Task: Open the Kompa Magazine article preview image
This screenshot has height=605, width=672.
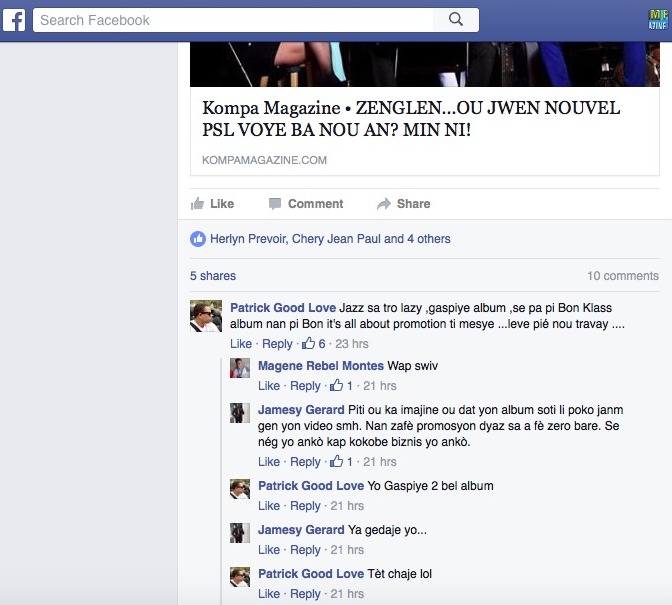Action: (x=425, y=64)
